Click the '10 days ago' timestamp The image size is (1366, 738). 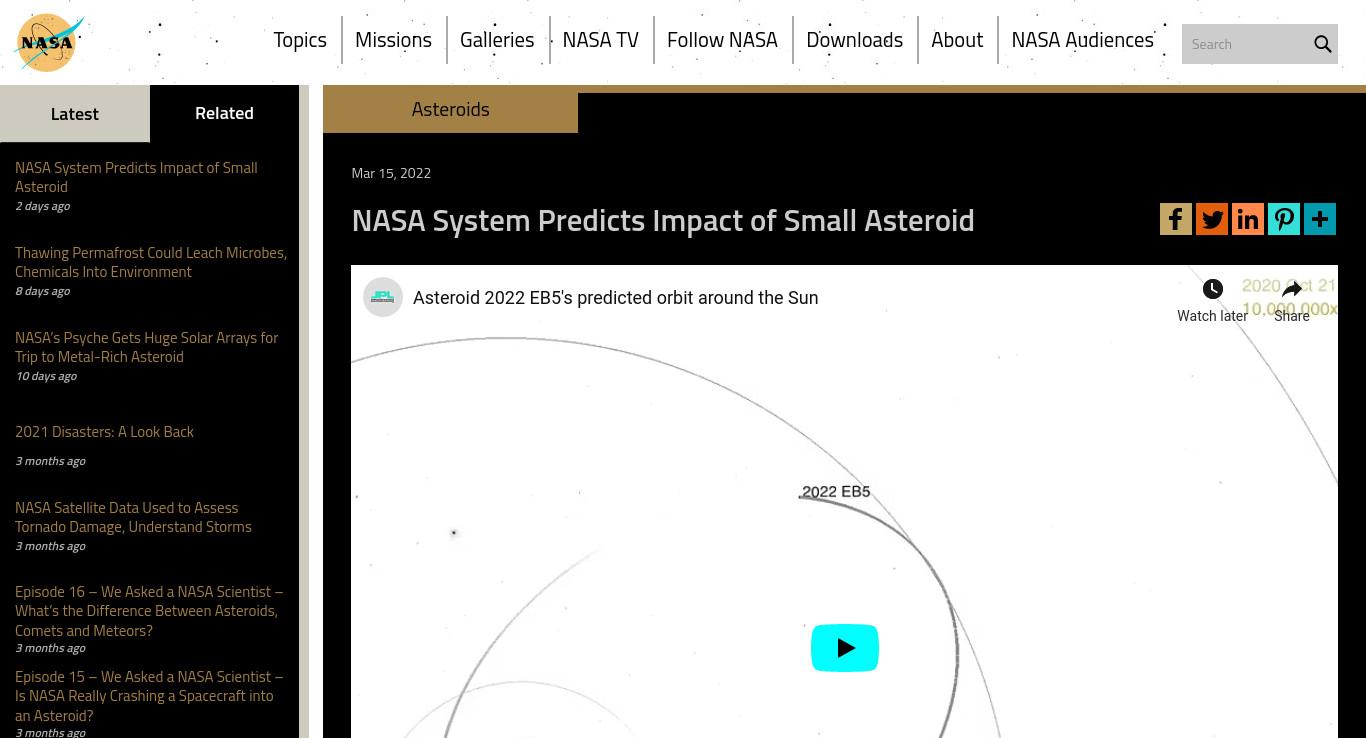pyautogui.click(x=46, y=376)
